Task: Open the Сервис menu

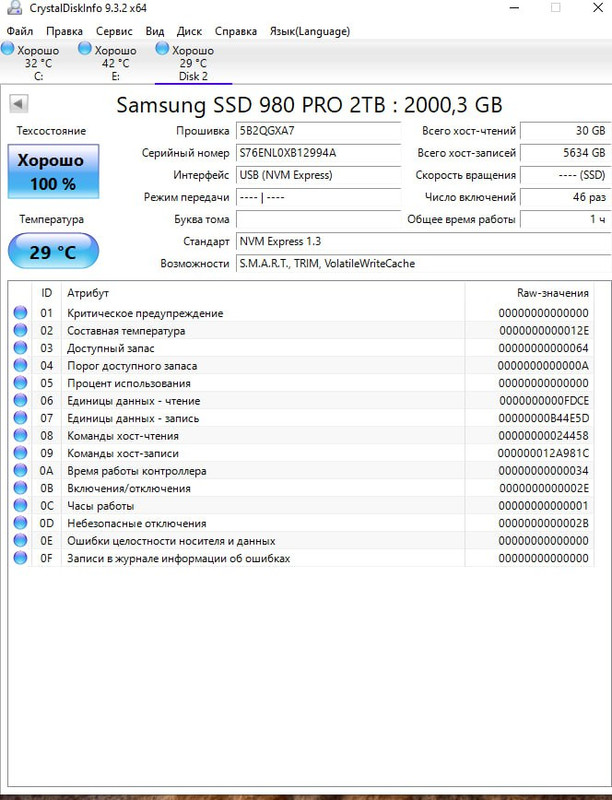Action: [114, 31]
